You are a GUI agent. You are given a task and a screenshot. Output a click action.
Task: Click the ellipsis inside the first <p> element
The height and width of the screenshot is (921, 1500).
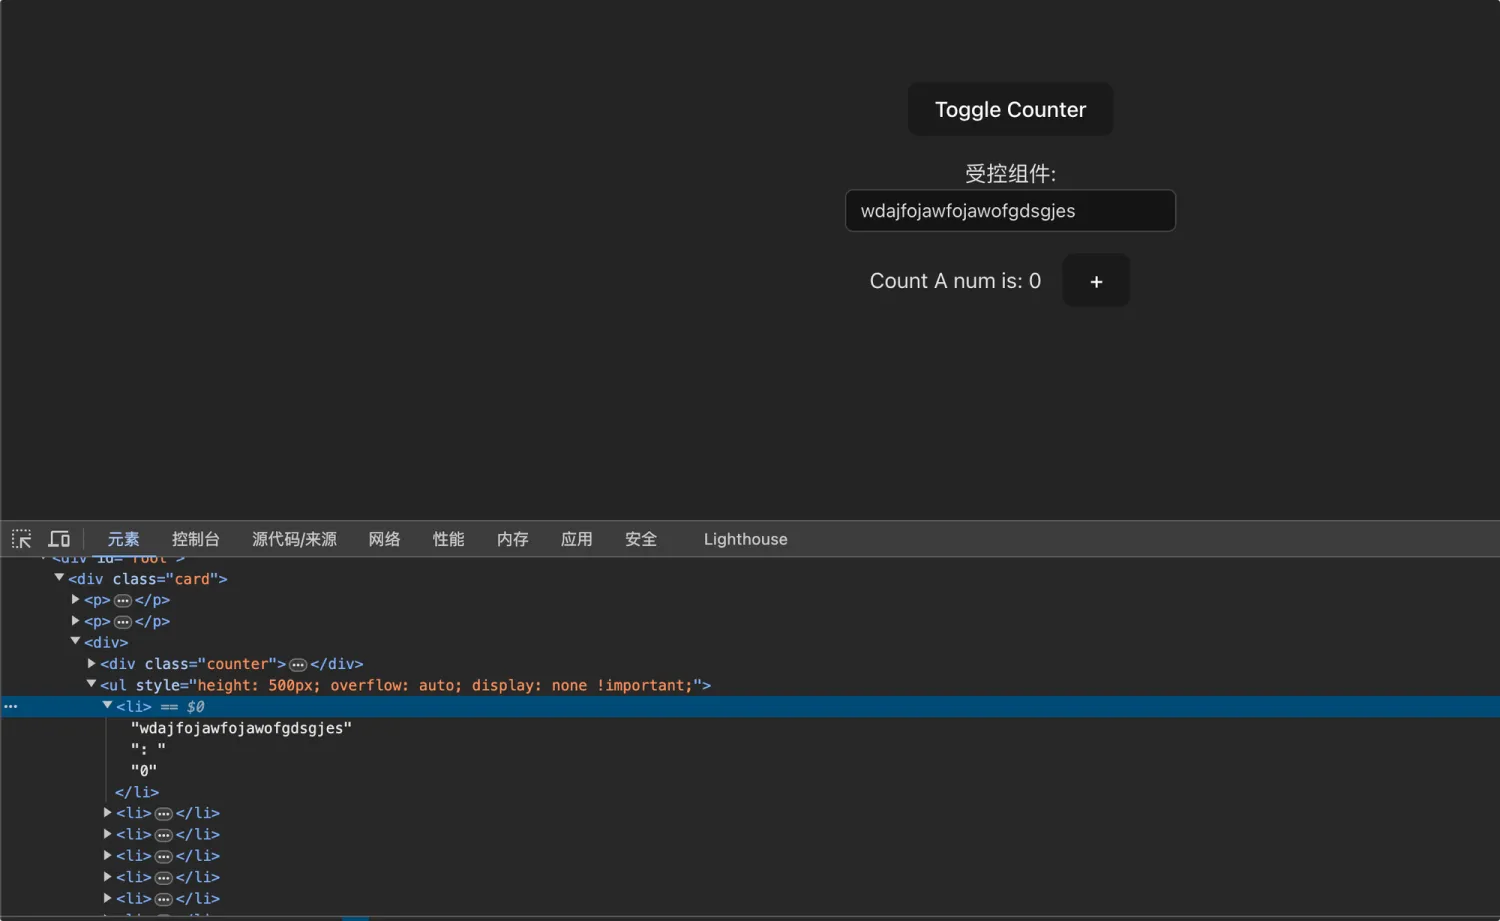(122, 600)
